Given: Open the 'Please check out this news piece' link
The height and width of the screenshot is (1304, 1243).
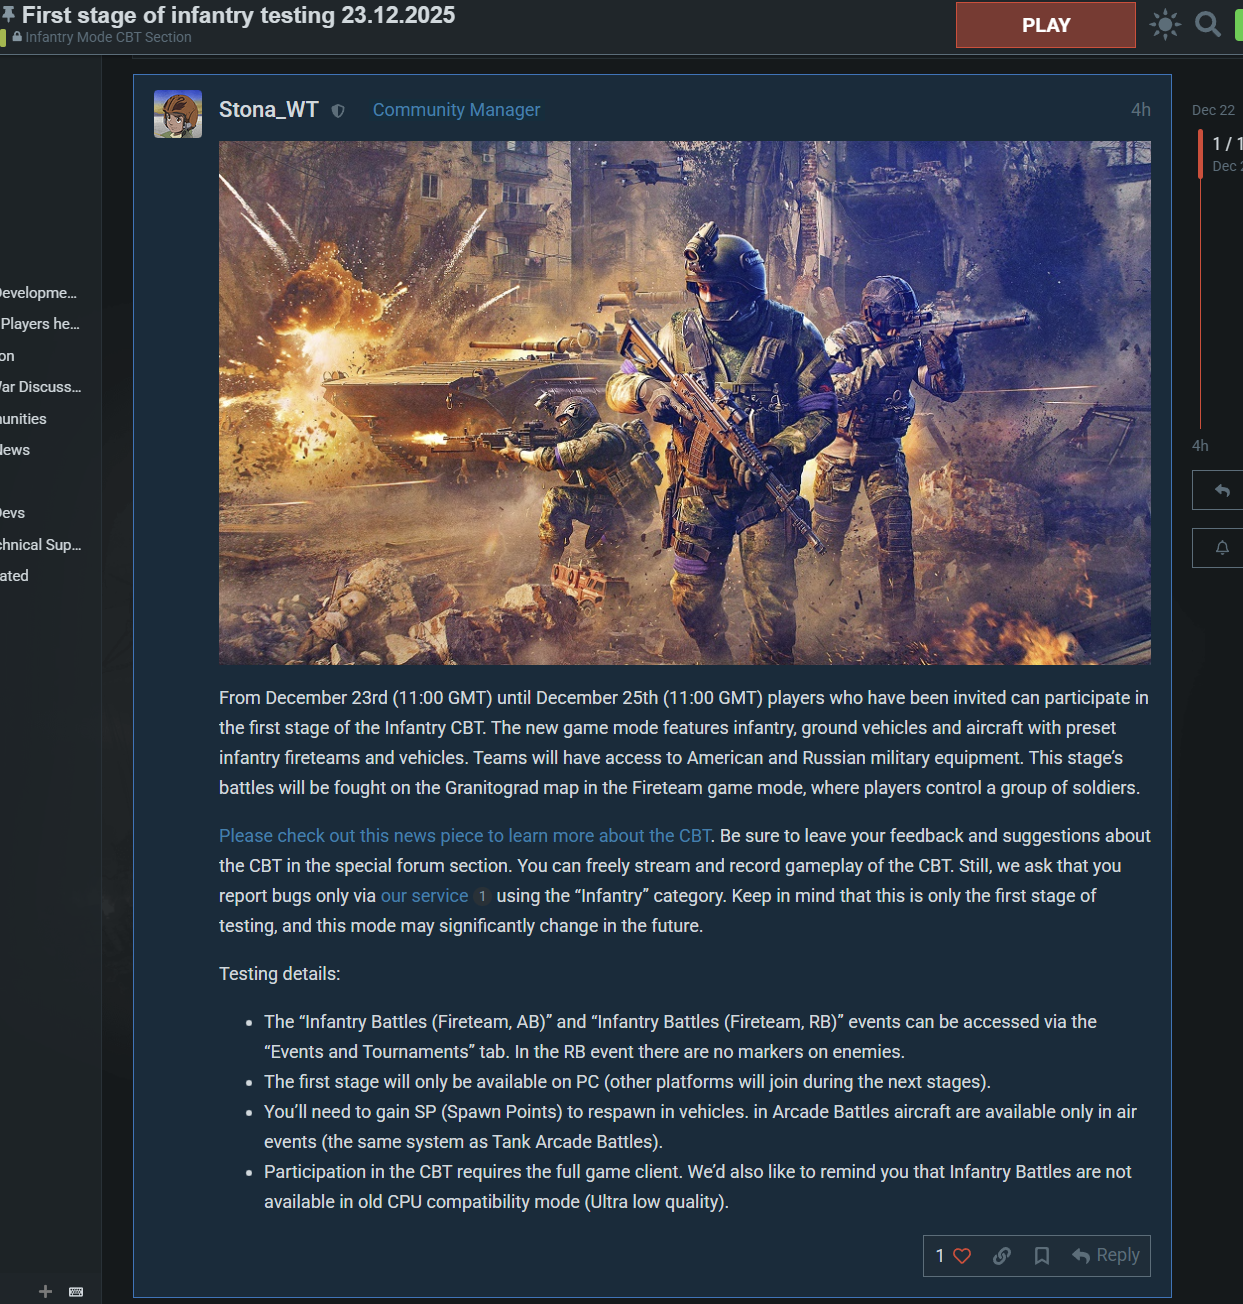Looking at the screenshot, I should coord(465,836).
